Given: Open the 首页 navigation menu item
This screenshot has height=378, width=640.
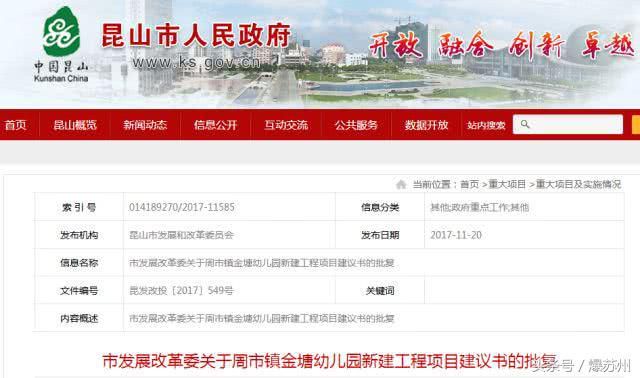Looking at the screenshot, I should pyautogui.click(x=16, y=125).
